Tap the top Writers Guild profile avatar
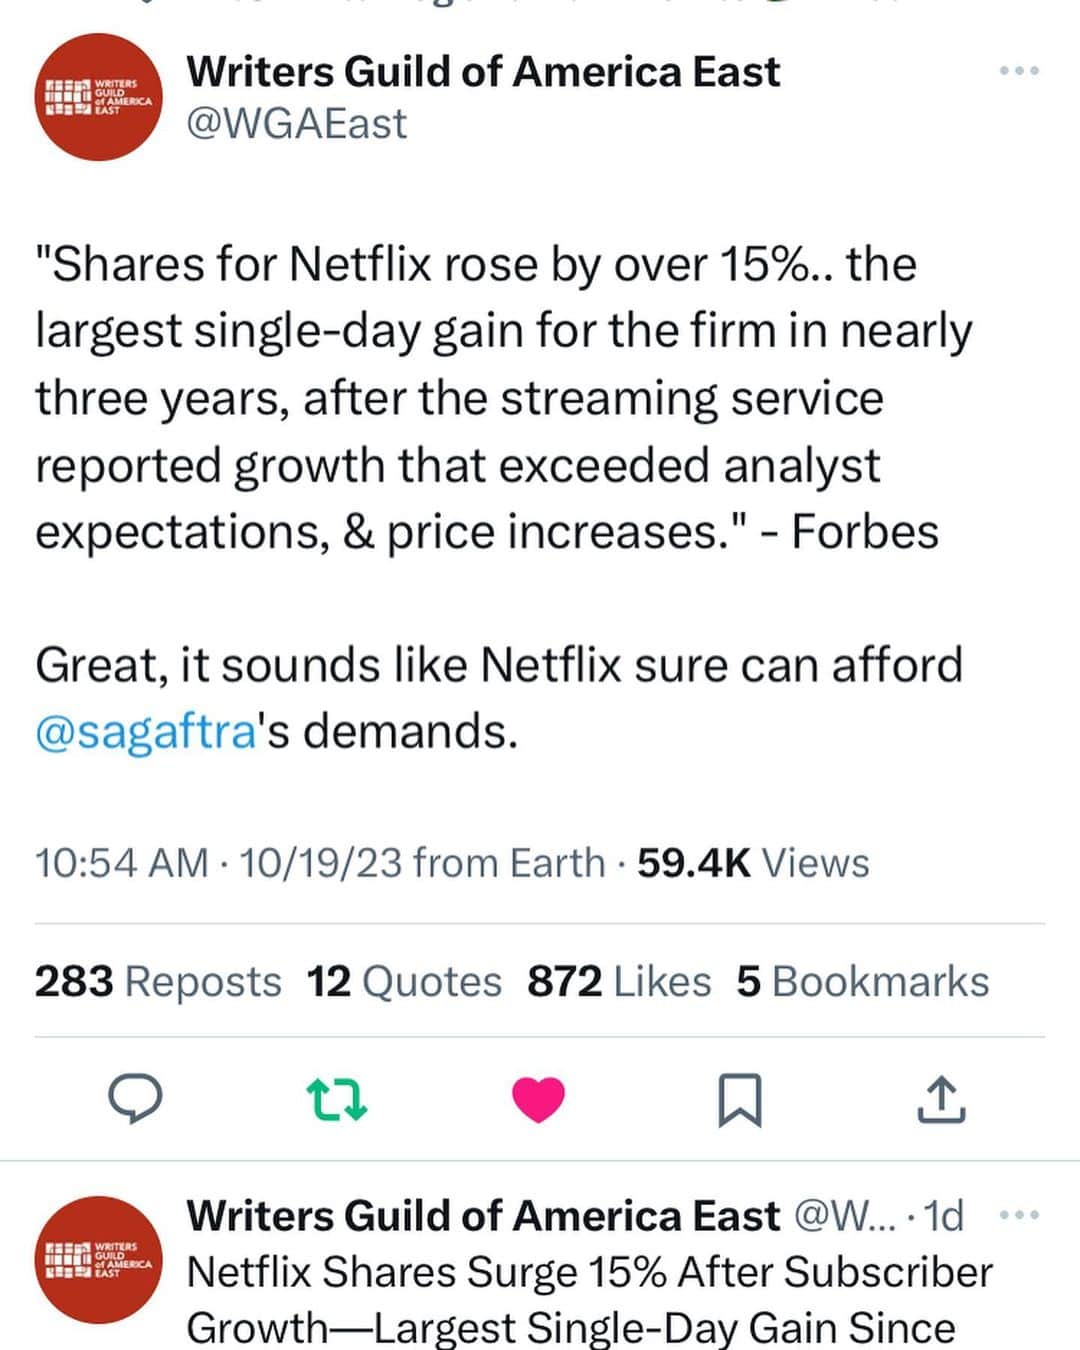This screenshot has height=1350, width=1080. point(98,98)
